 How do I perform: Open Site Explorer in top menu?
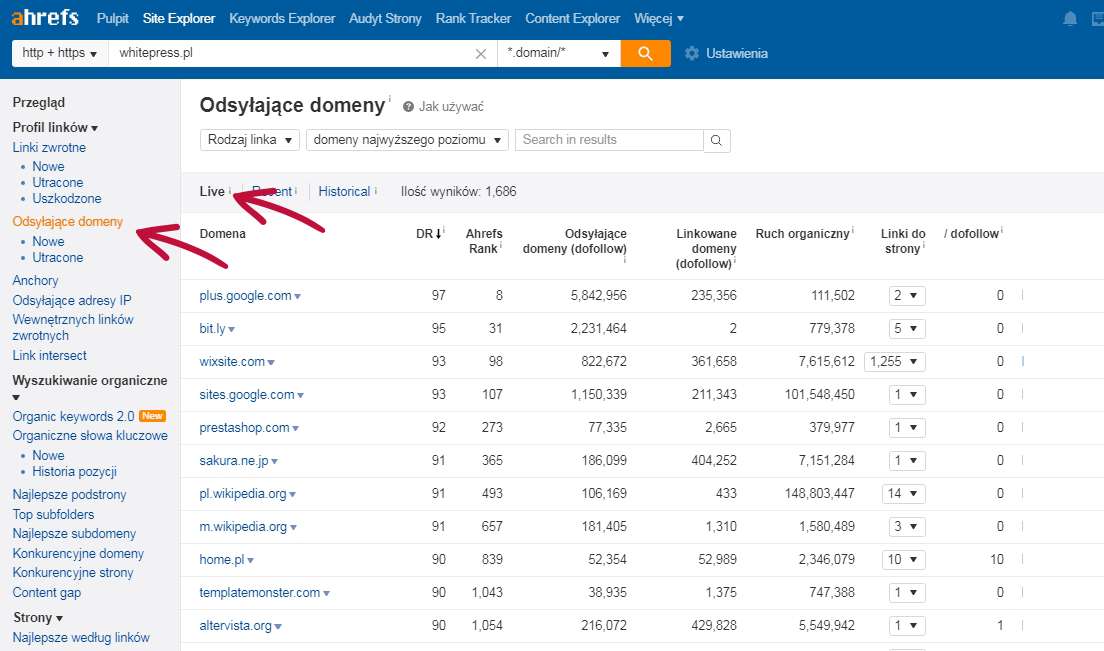click(x=179, y=18)
